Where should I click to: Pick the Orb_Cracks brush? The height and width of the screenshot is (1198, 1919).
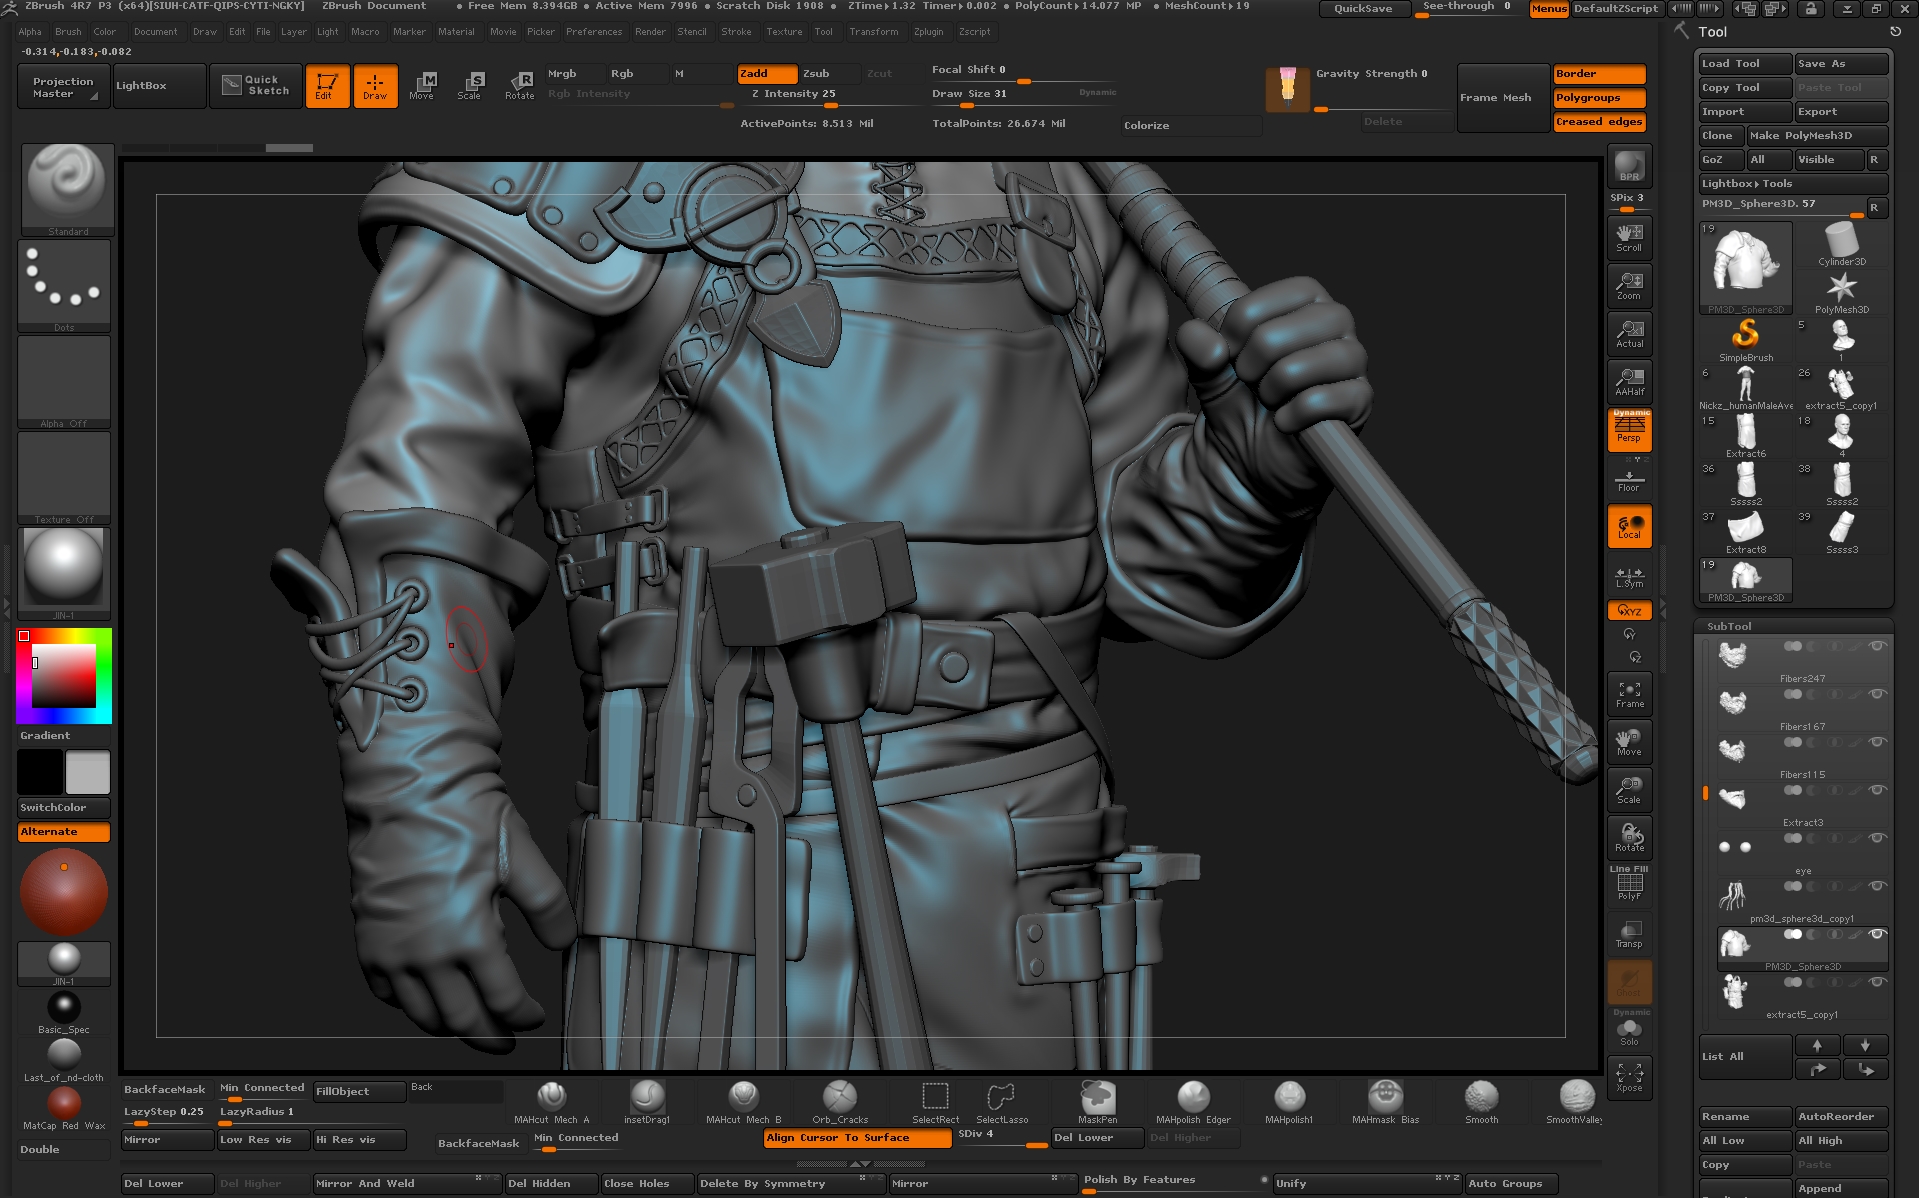[839, 1103]
